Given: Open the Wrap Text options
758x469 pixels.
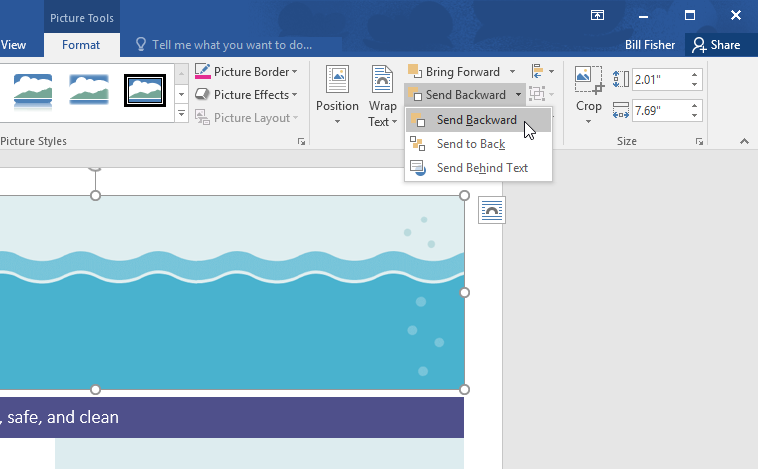Looking at the screenshot, I should (382, 96).
